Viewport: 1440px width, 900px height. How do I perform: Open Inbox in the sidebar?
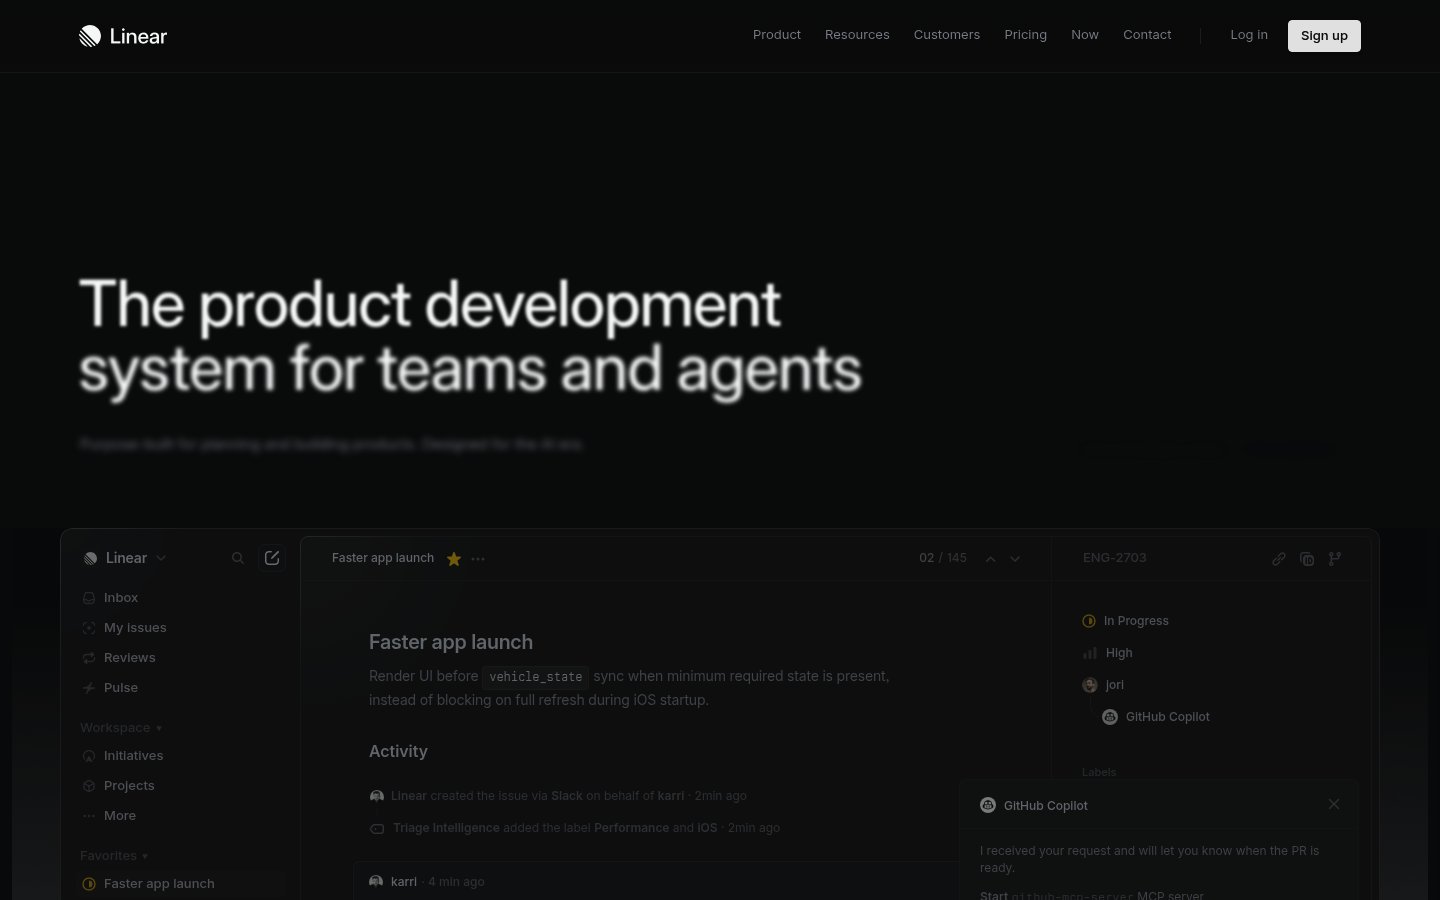click(120, 598)
